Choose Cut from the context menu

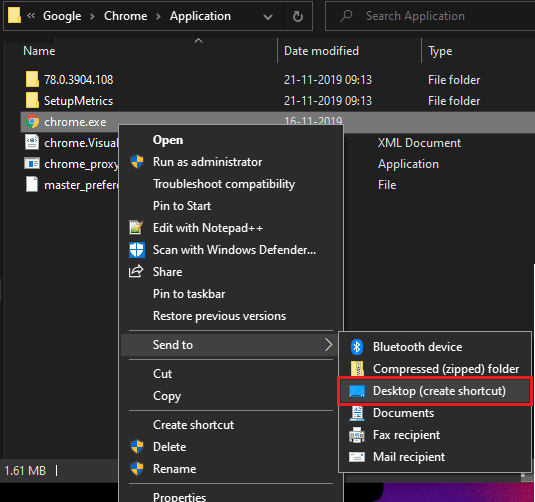(162, 374)
